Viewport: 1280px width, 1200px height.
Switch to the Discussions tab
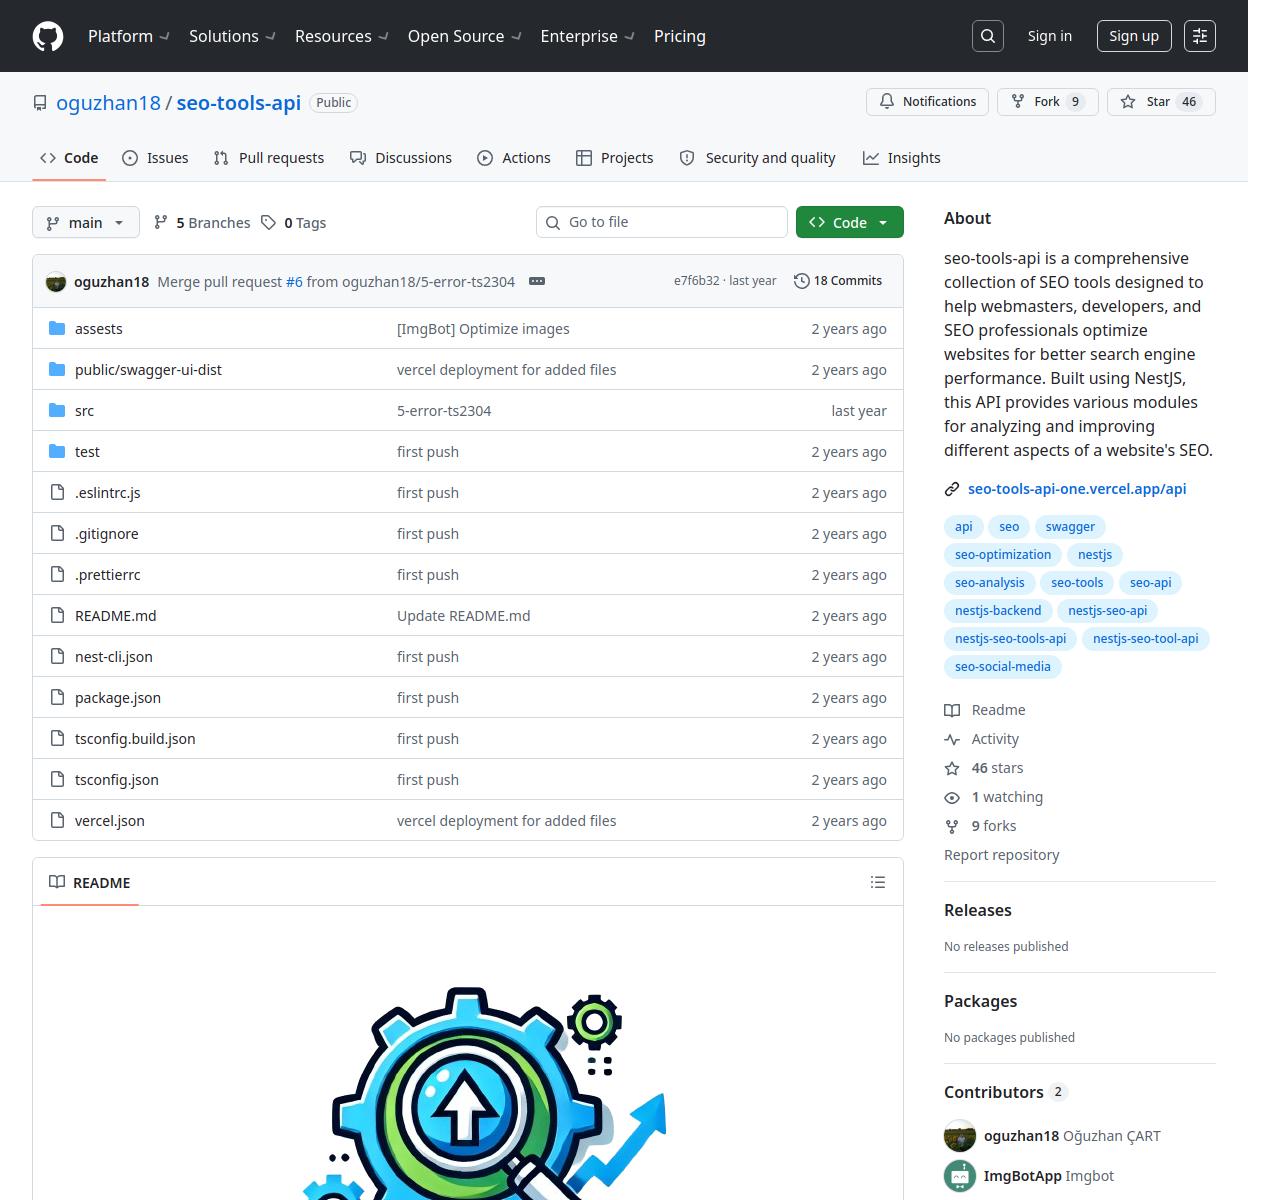[x=401, y=158]
